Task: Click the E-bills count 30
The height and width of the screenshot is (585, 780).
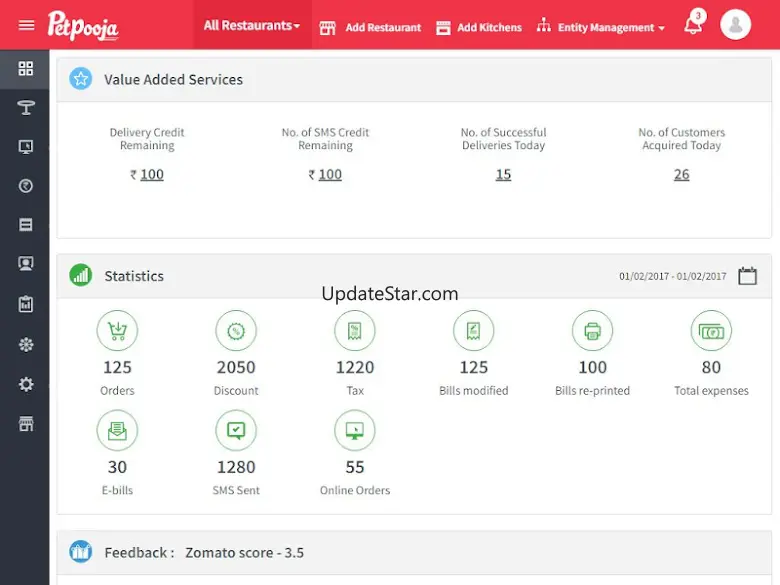Action: [x=117, y=467]
